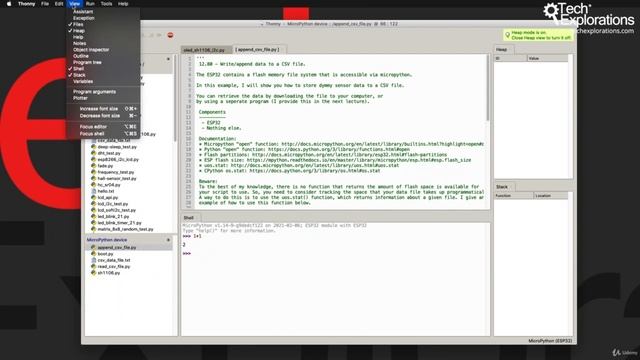
Task: Choose Program tree from the View menu
Action: point(103,62)
